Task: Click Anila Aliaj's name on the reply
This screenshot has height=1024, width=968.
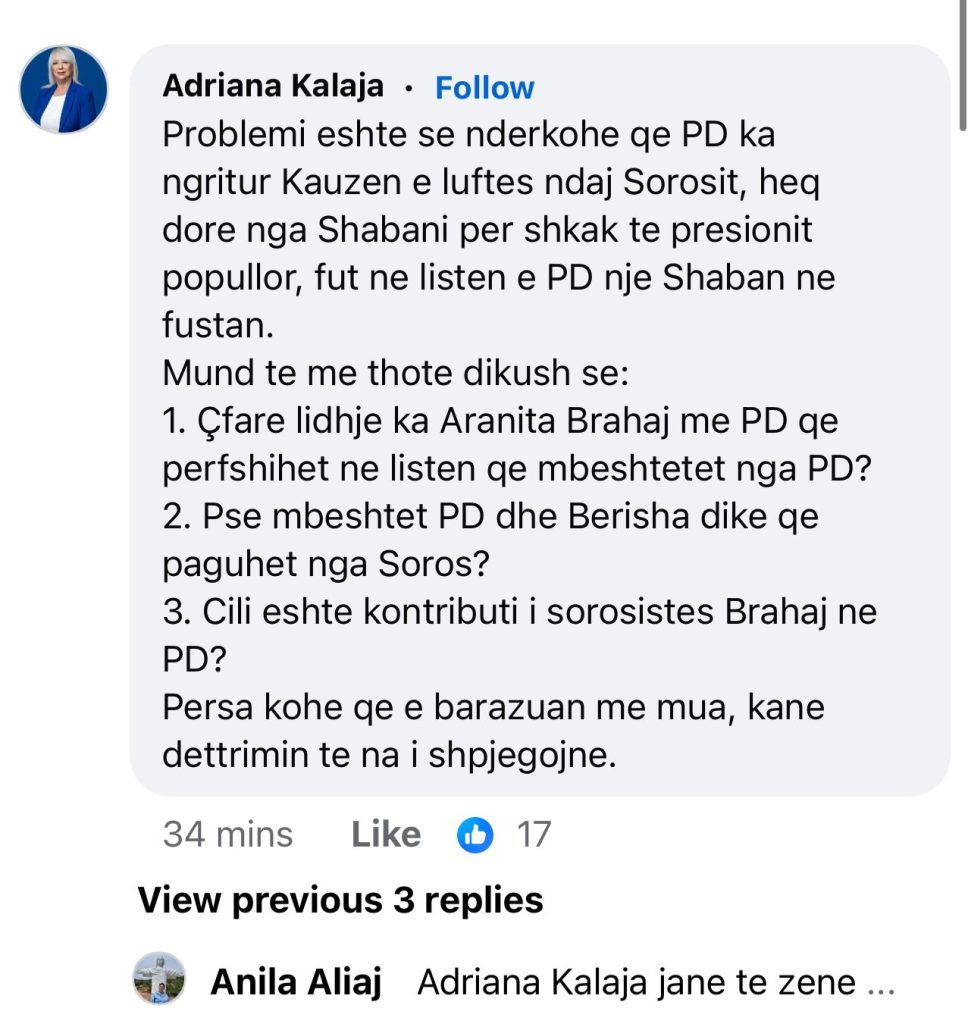Action: click(296, 984)
